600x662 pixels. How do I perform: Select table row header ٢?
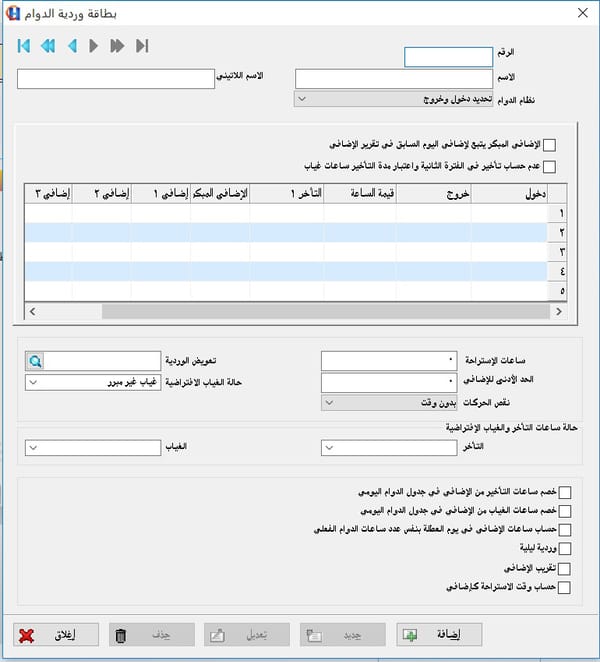click(557, 232)
